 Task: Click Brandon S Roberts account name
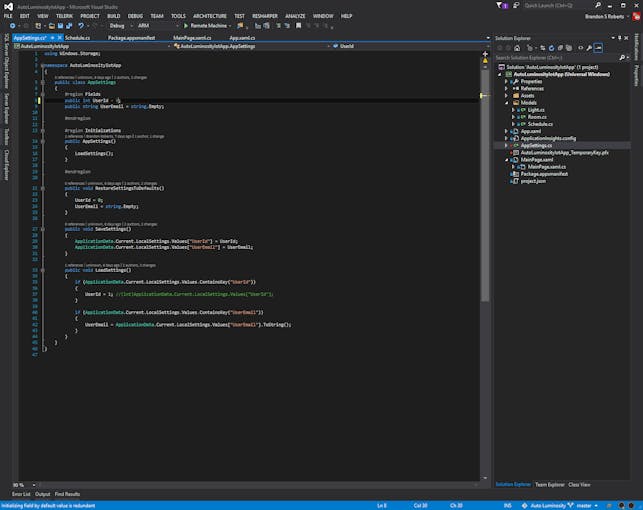[604, 16]
